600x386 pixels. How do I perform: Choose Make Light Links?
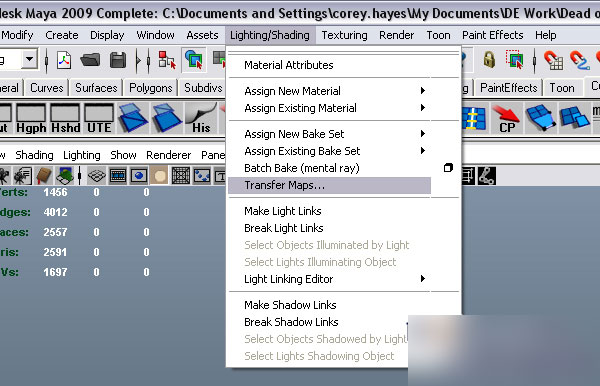329,211
